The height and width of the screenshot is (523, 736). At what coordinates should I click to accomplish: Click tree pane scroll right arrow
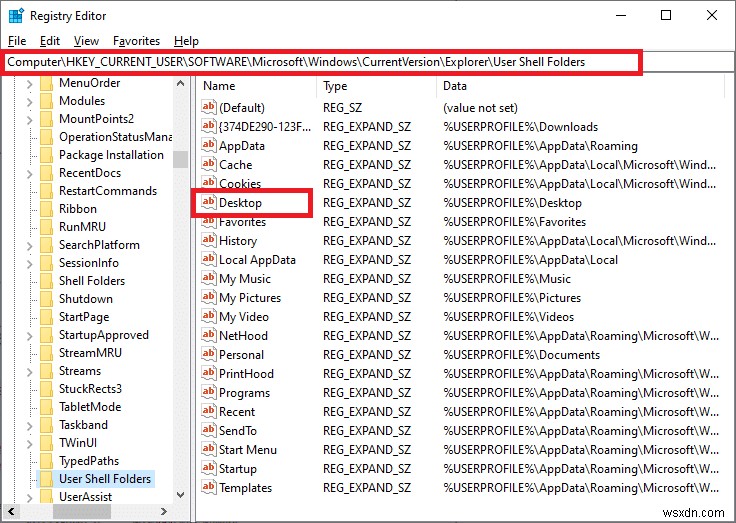(x=164, y=511)
